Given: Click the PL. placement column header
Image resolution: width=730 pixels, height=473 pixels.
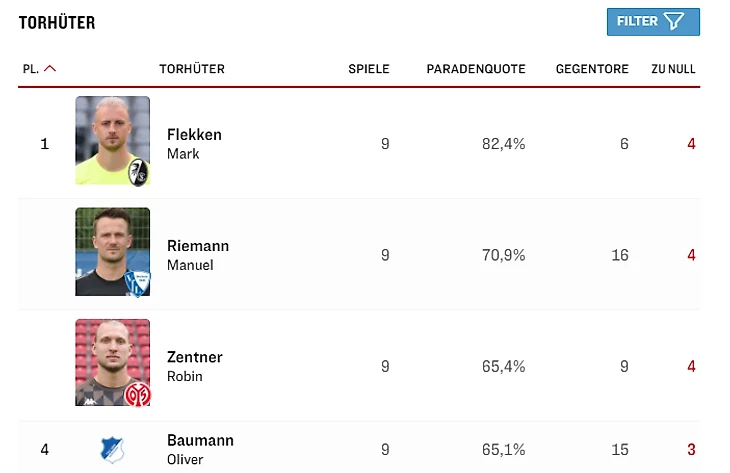Looking at the screenshot, I should click(31, 69).
